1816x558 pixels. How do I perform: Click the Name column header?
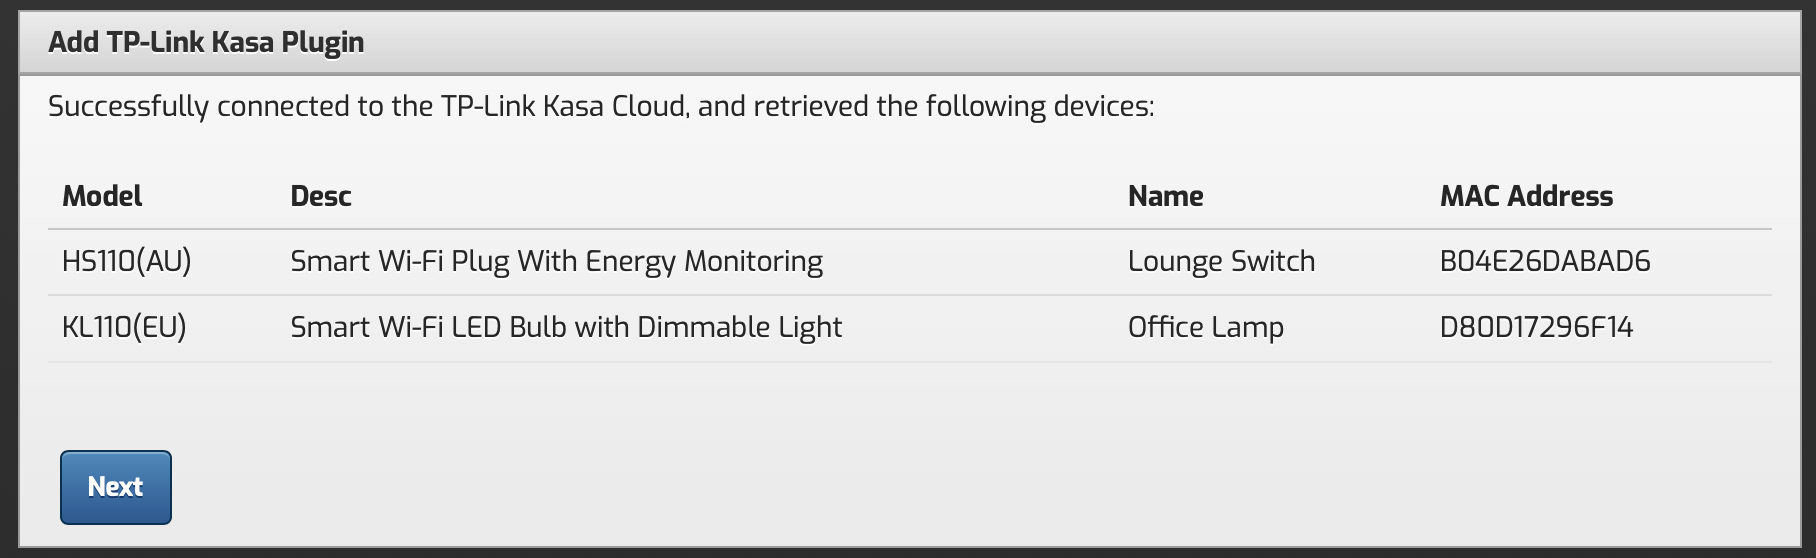(1165, 196)
